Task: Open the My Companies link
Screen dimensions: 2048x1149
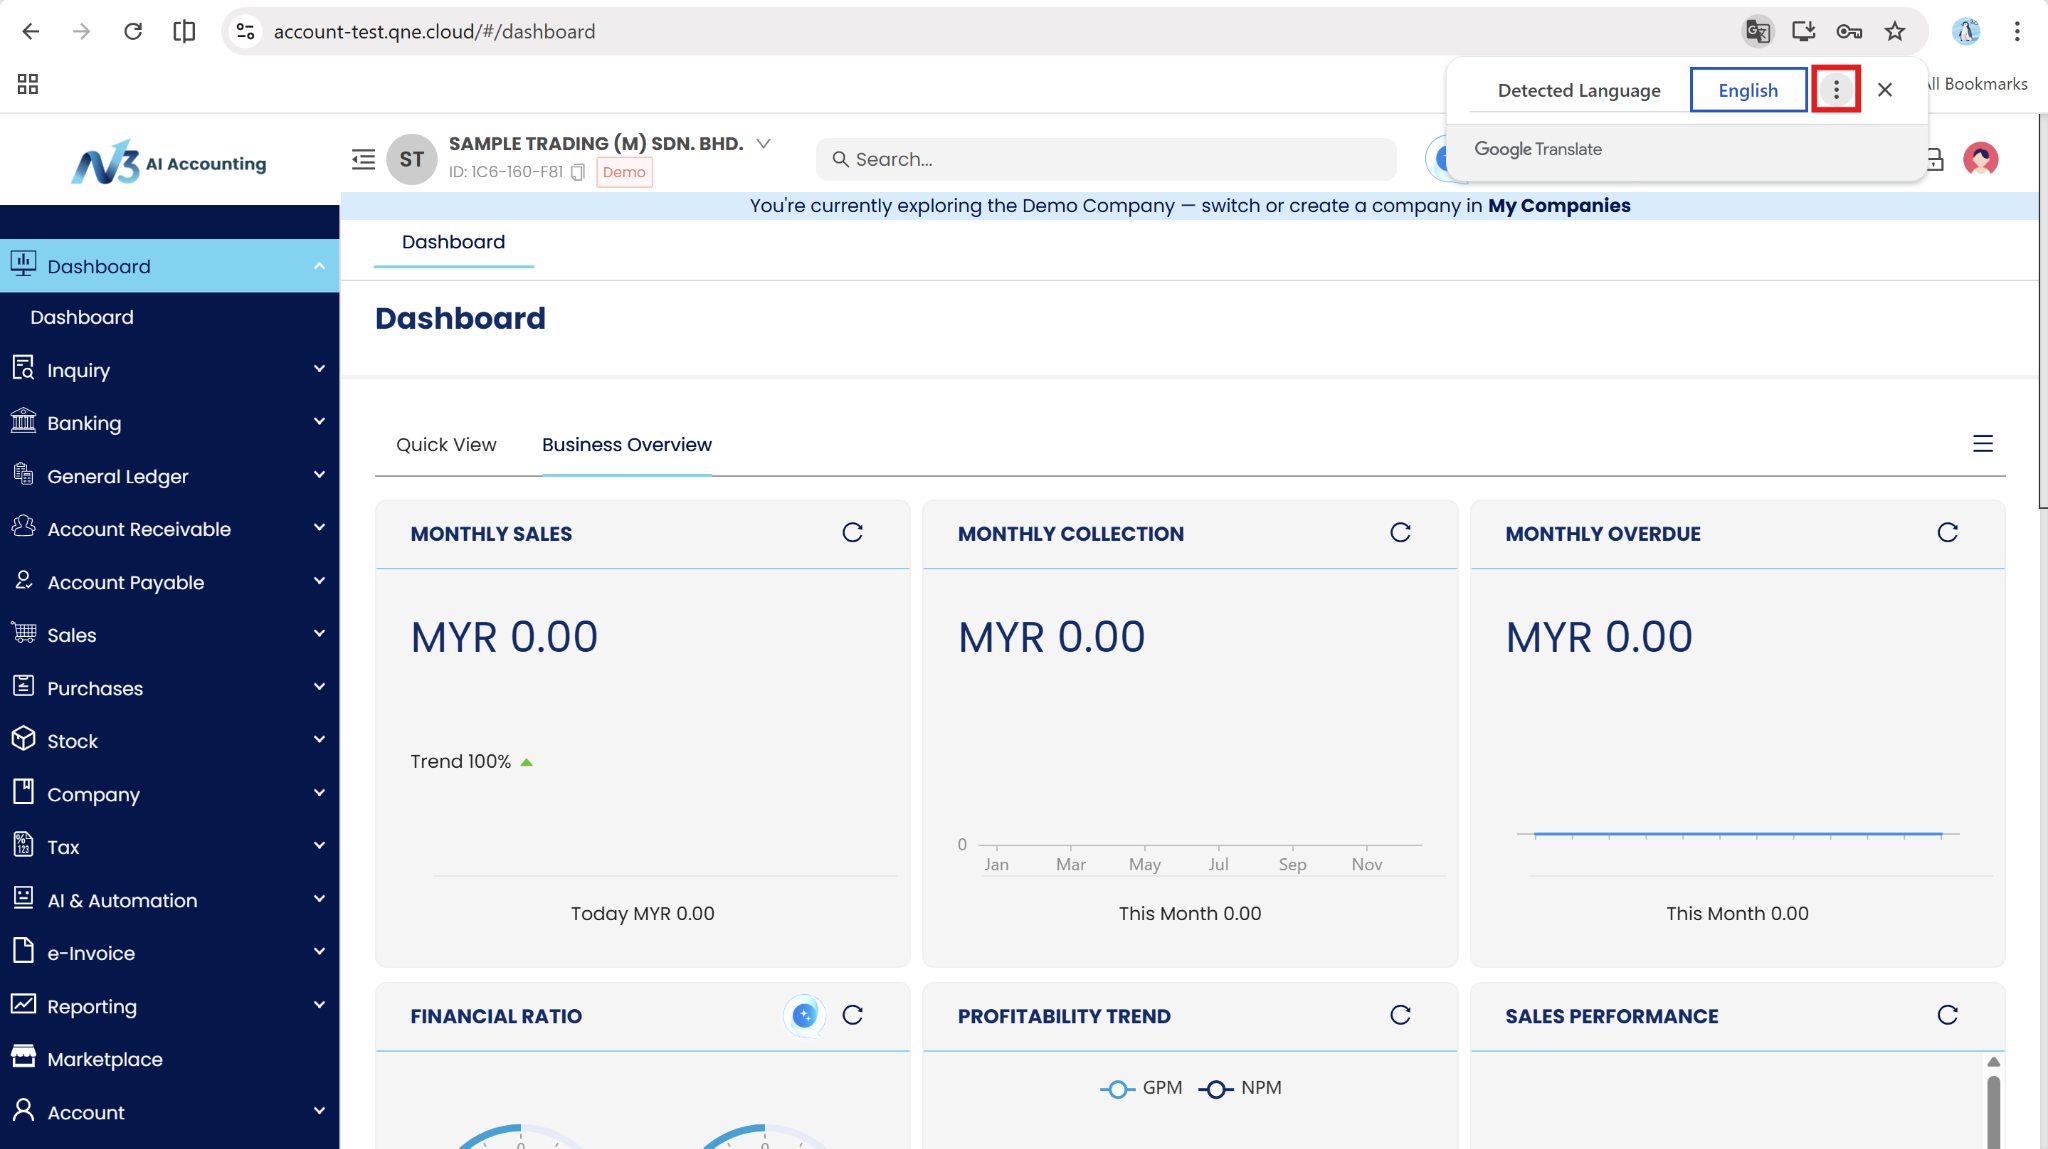Action: click(1558, 206)
